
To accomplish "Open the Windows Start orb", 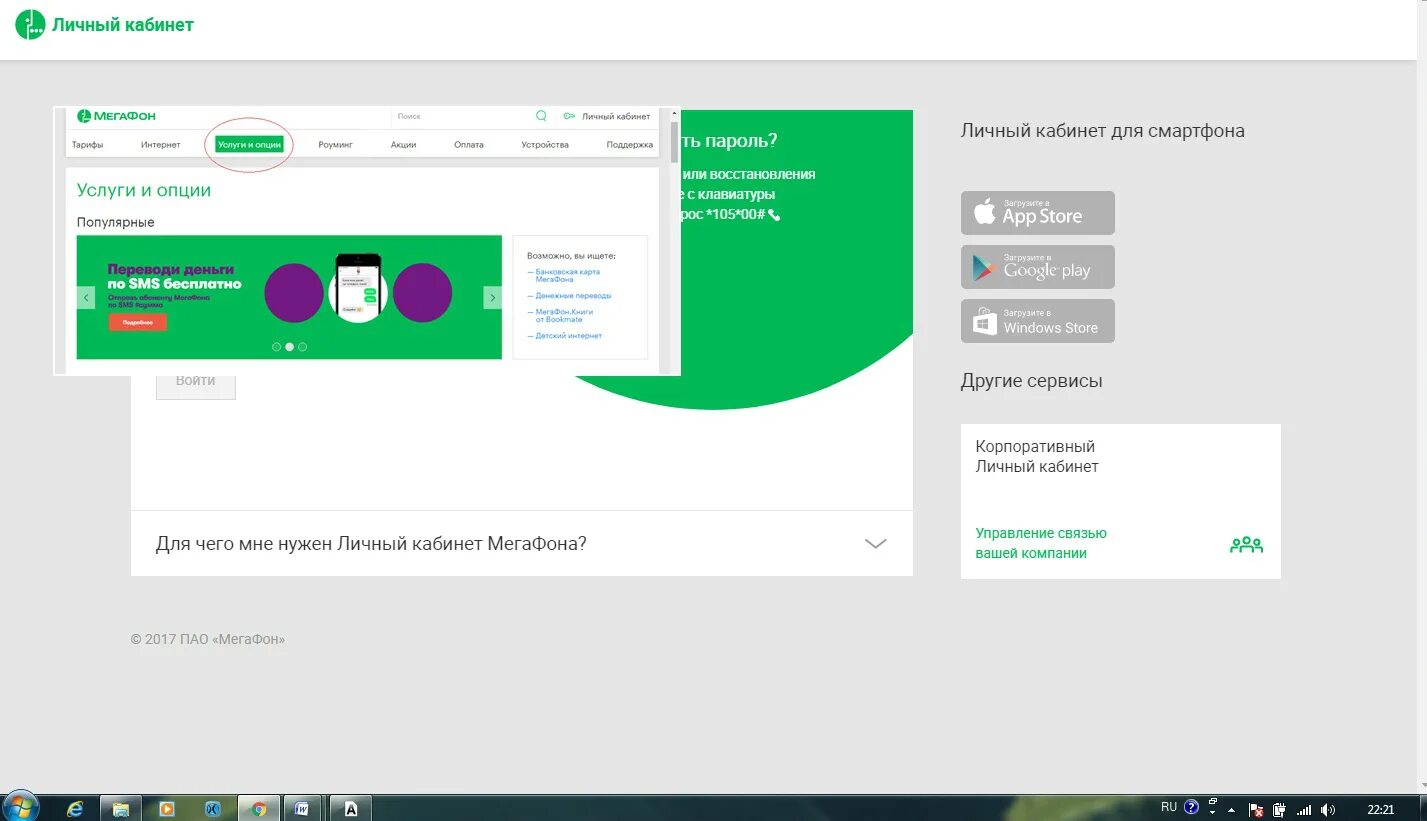I will (20, 807).
